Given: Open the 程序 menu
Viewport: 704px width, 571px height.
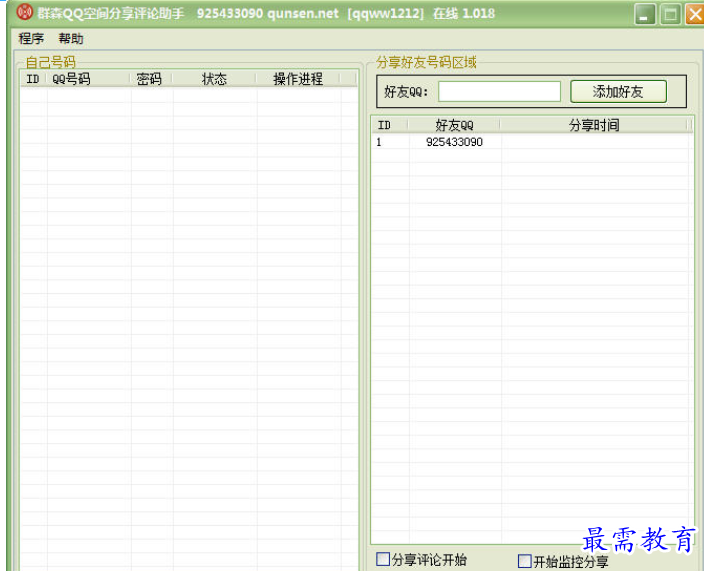Looking at the screenshot, I should tap(31, 39).
